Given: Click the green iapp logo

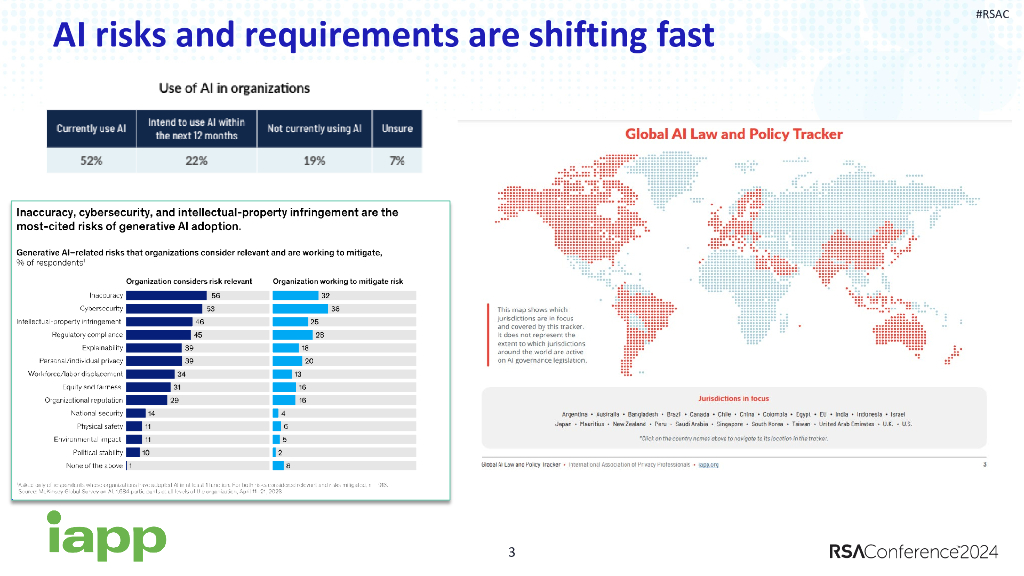Looking at the screenshot, I should tap(106, 536).
